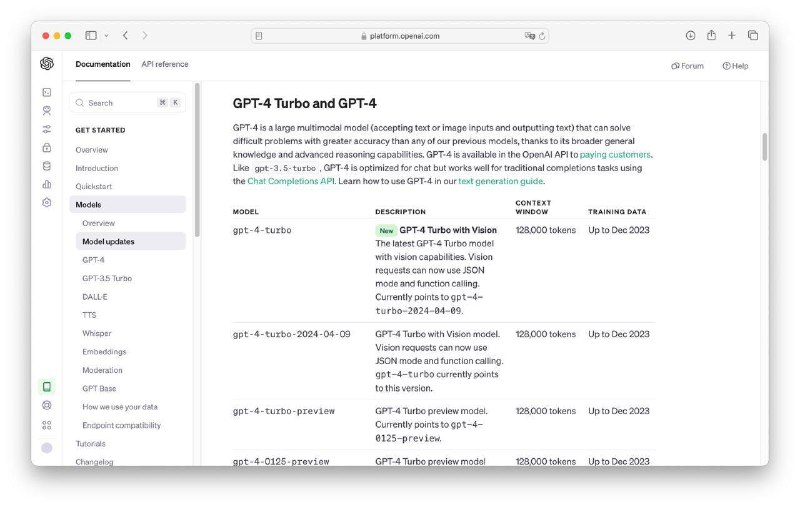This screenshot has height=507, width=800.
Task: Show Safari tab overview
Action: [x=753, y=35]
